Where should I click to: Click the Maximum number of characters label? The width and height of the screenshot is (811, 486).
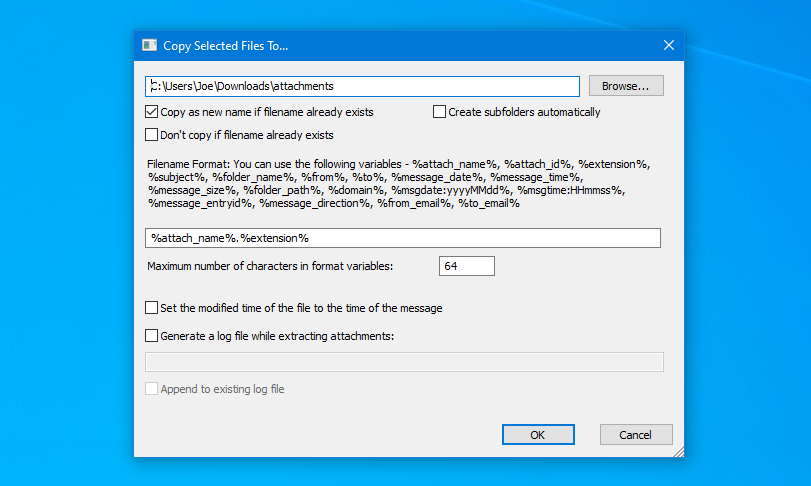270,266
